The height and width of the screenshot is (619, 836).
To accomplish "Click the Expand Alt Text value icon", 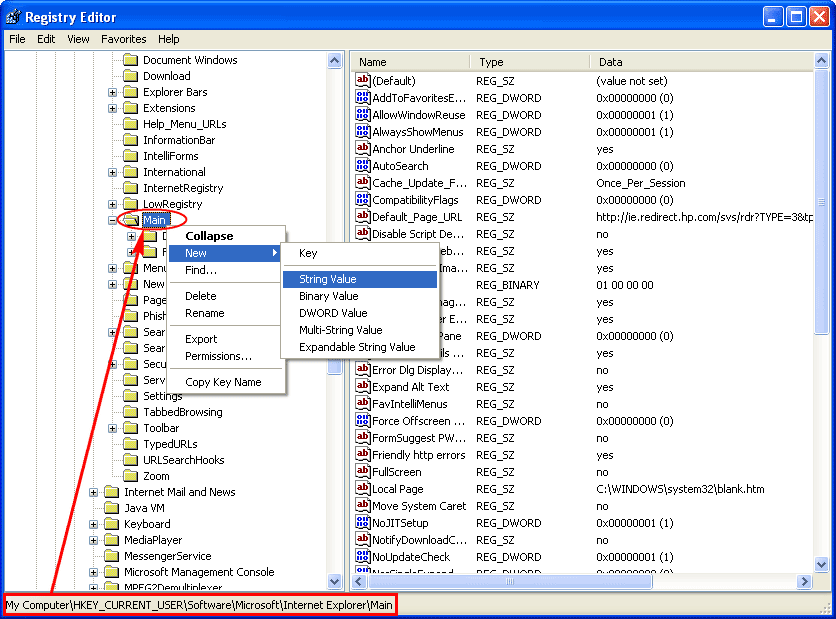I will point(363,387).
